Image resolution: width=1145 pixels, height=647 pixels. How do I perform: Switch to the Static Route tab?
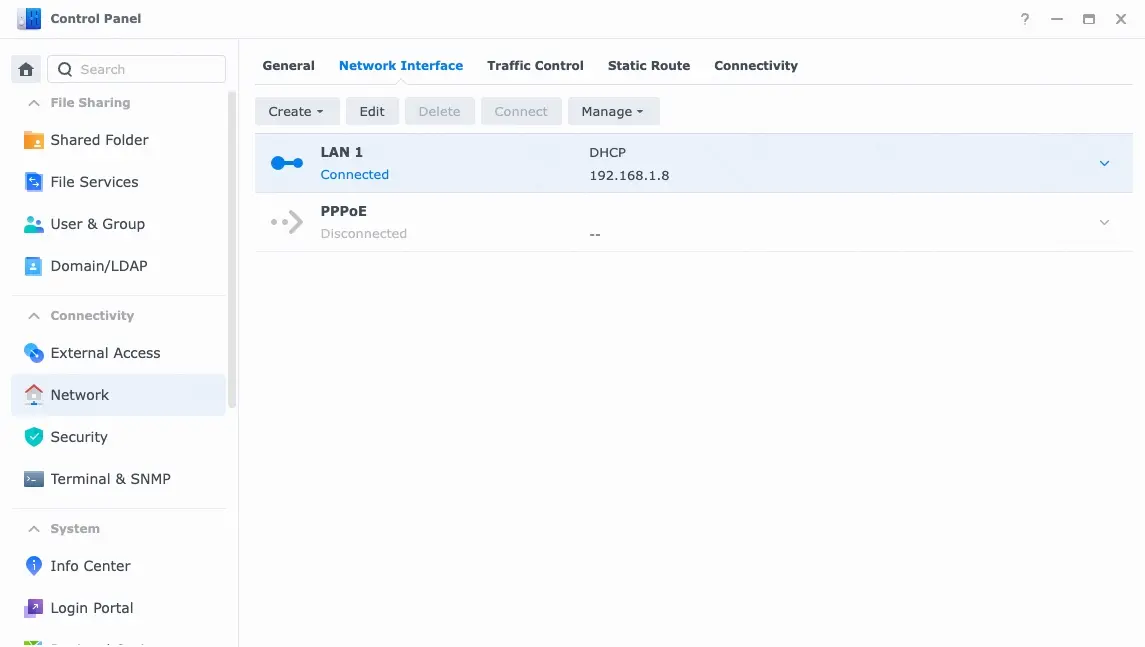[x=649, y=66]
